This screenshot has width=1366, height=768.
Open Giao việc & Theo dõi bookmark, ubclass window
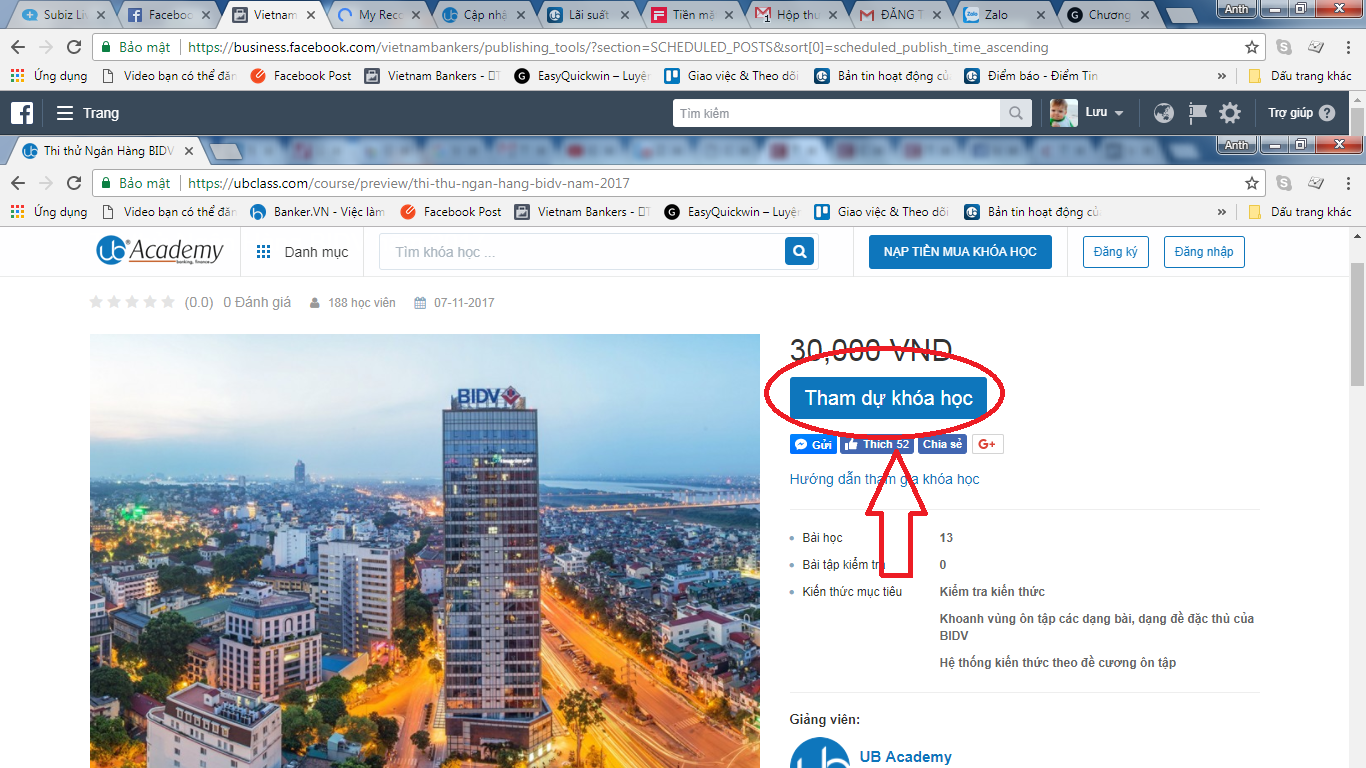(881, 212)
